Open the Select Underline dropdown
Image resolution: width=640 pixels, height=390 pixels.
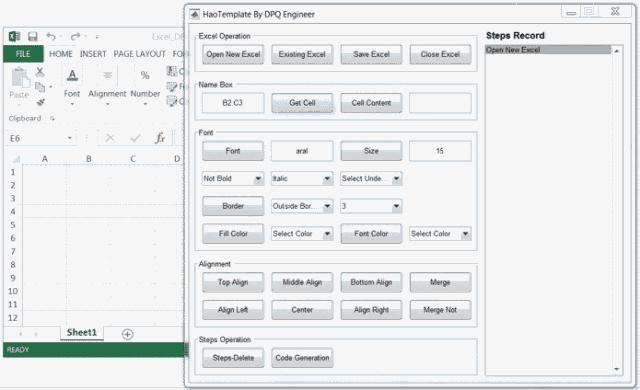pos(371,179)
